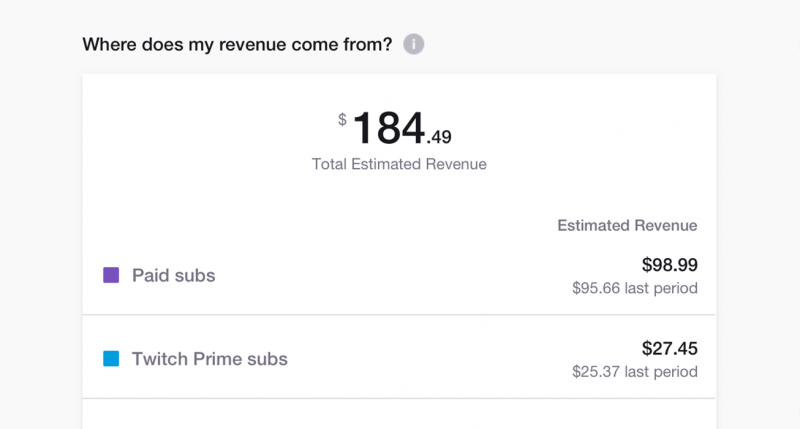Click the Total Estimated Revenue caption
Viewport: 800px width, 429px height.
click(399, 164)
